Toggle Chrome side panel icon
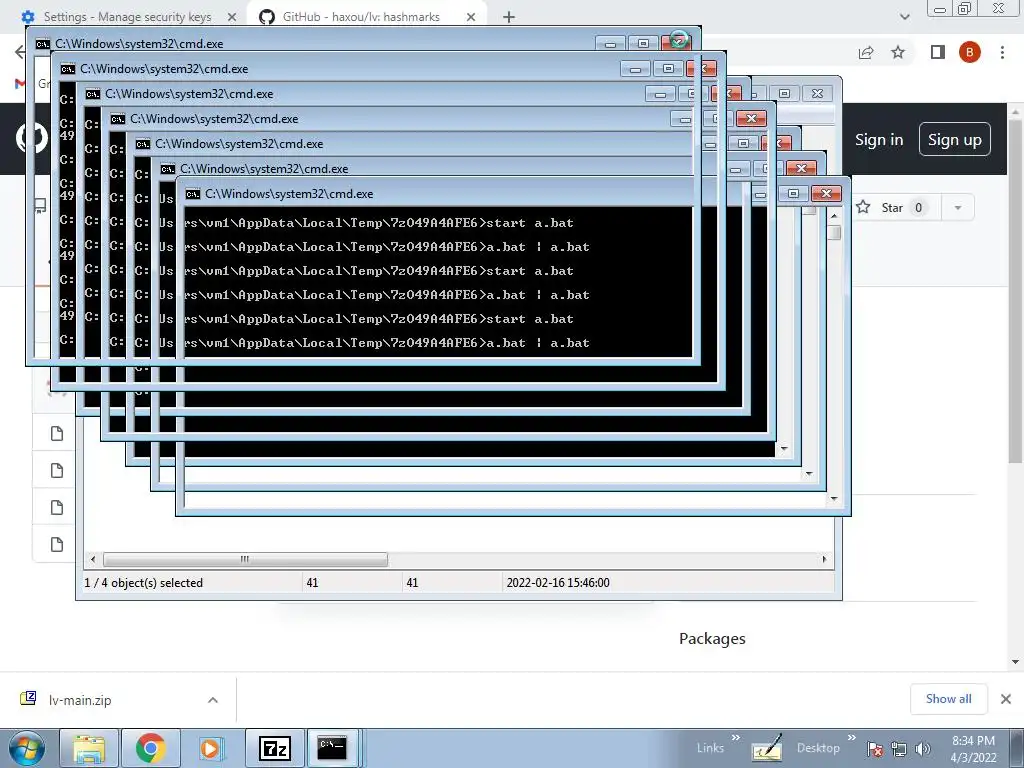This screenshot has width=1024, height=768. [938, 52]
